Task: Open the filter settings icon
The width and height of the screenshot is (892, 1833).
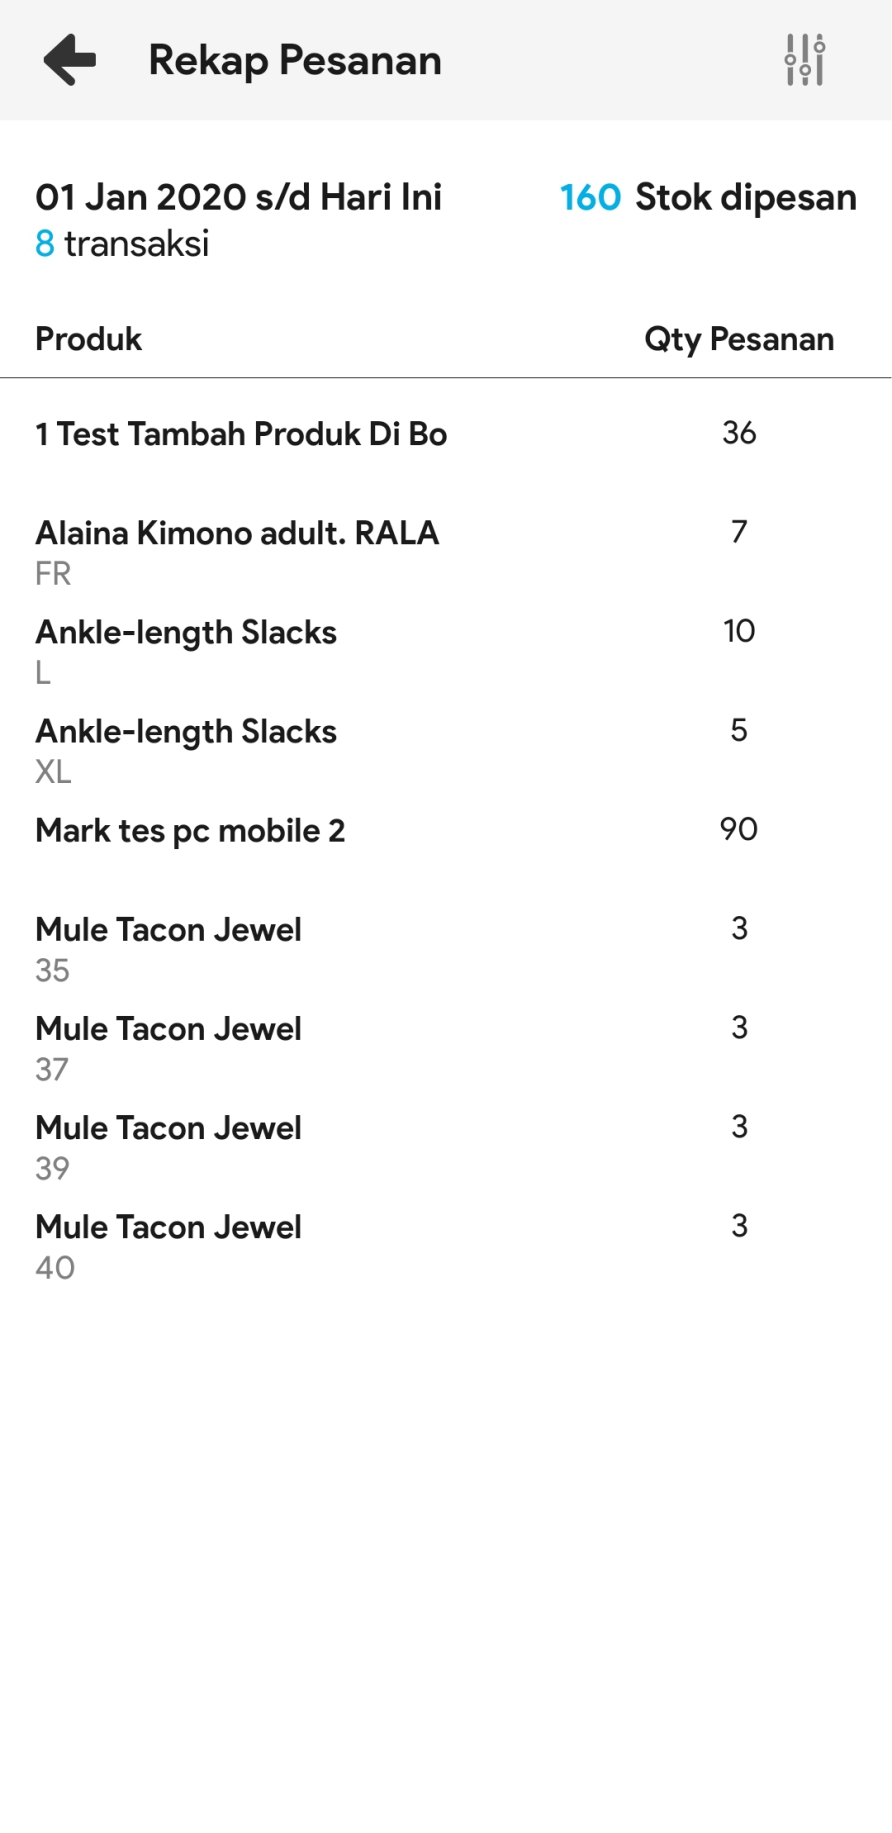Action: pos(804,60)
